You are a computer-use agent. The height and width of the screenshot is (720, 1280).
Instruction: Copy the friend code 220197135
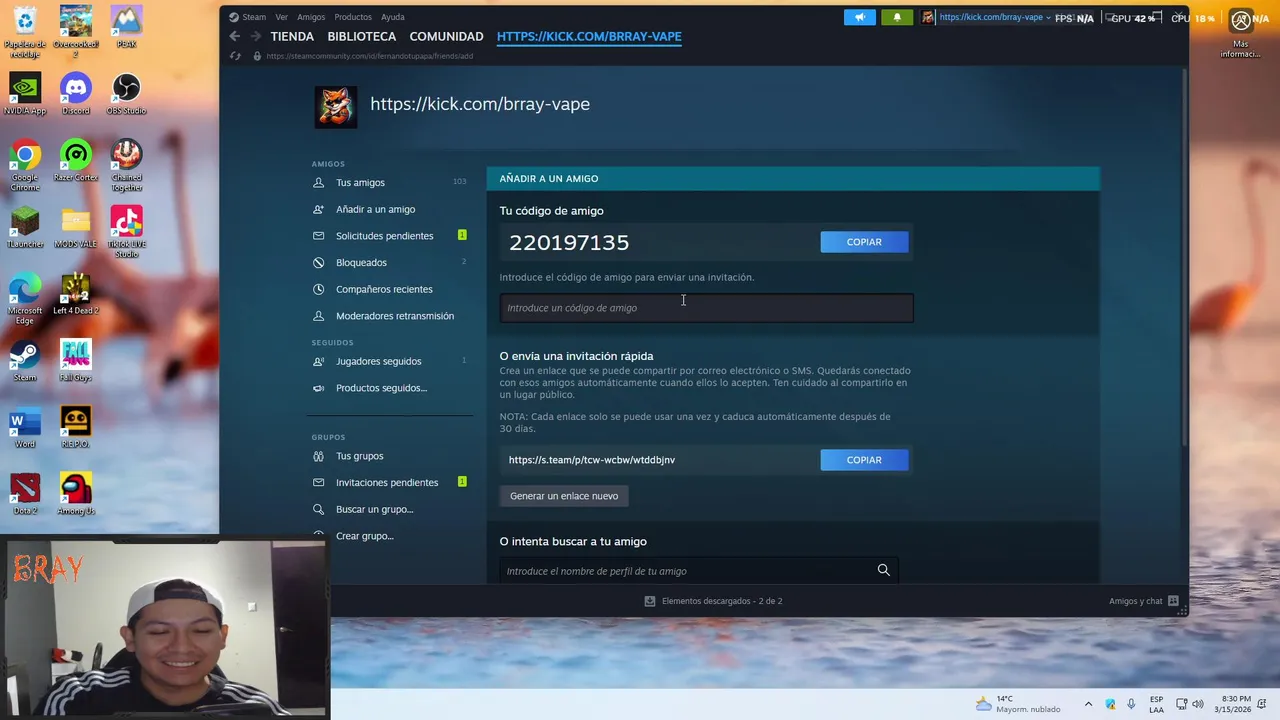(864, 242)
